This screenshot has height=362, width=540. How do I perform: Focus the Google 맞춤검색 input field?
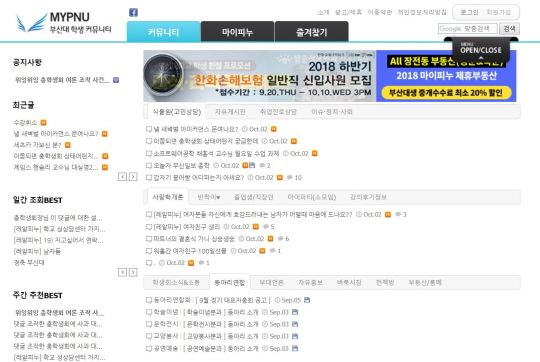468,29
